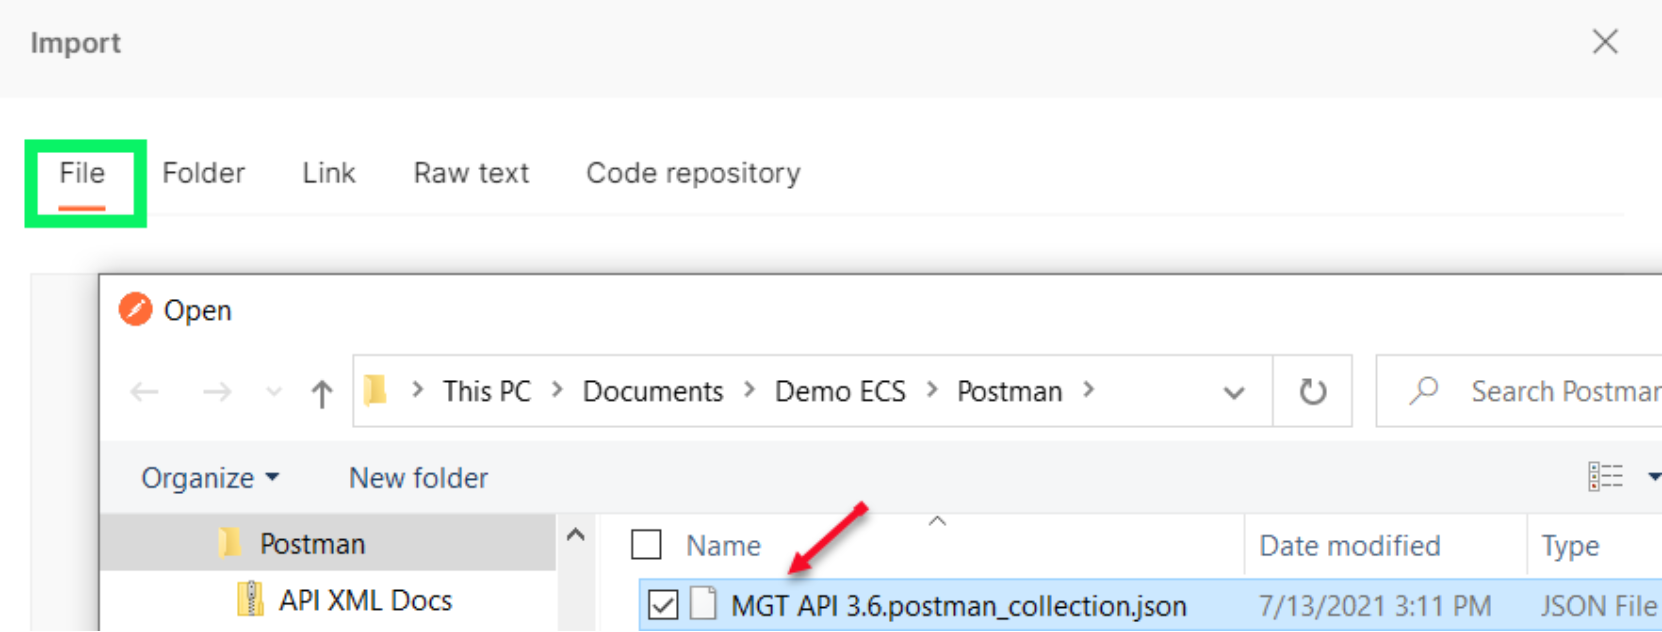Expand chevron after This PC in path
This screenshot has height=632, width=1662.
click(x=557, y=390)
